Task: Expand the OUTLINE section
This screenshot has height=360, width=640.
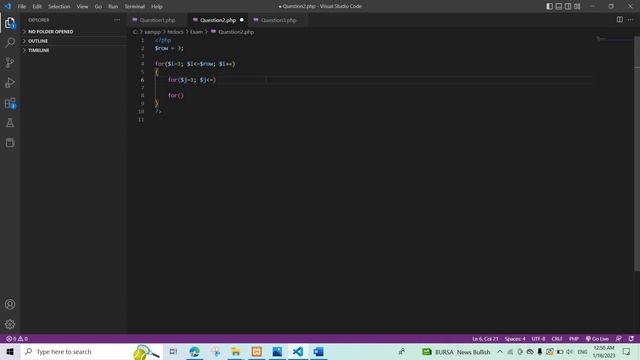Action: click(74, 41)
